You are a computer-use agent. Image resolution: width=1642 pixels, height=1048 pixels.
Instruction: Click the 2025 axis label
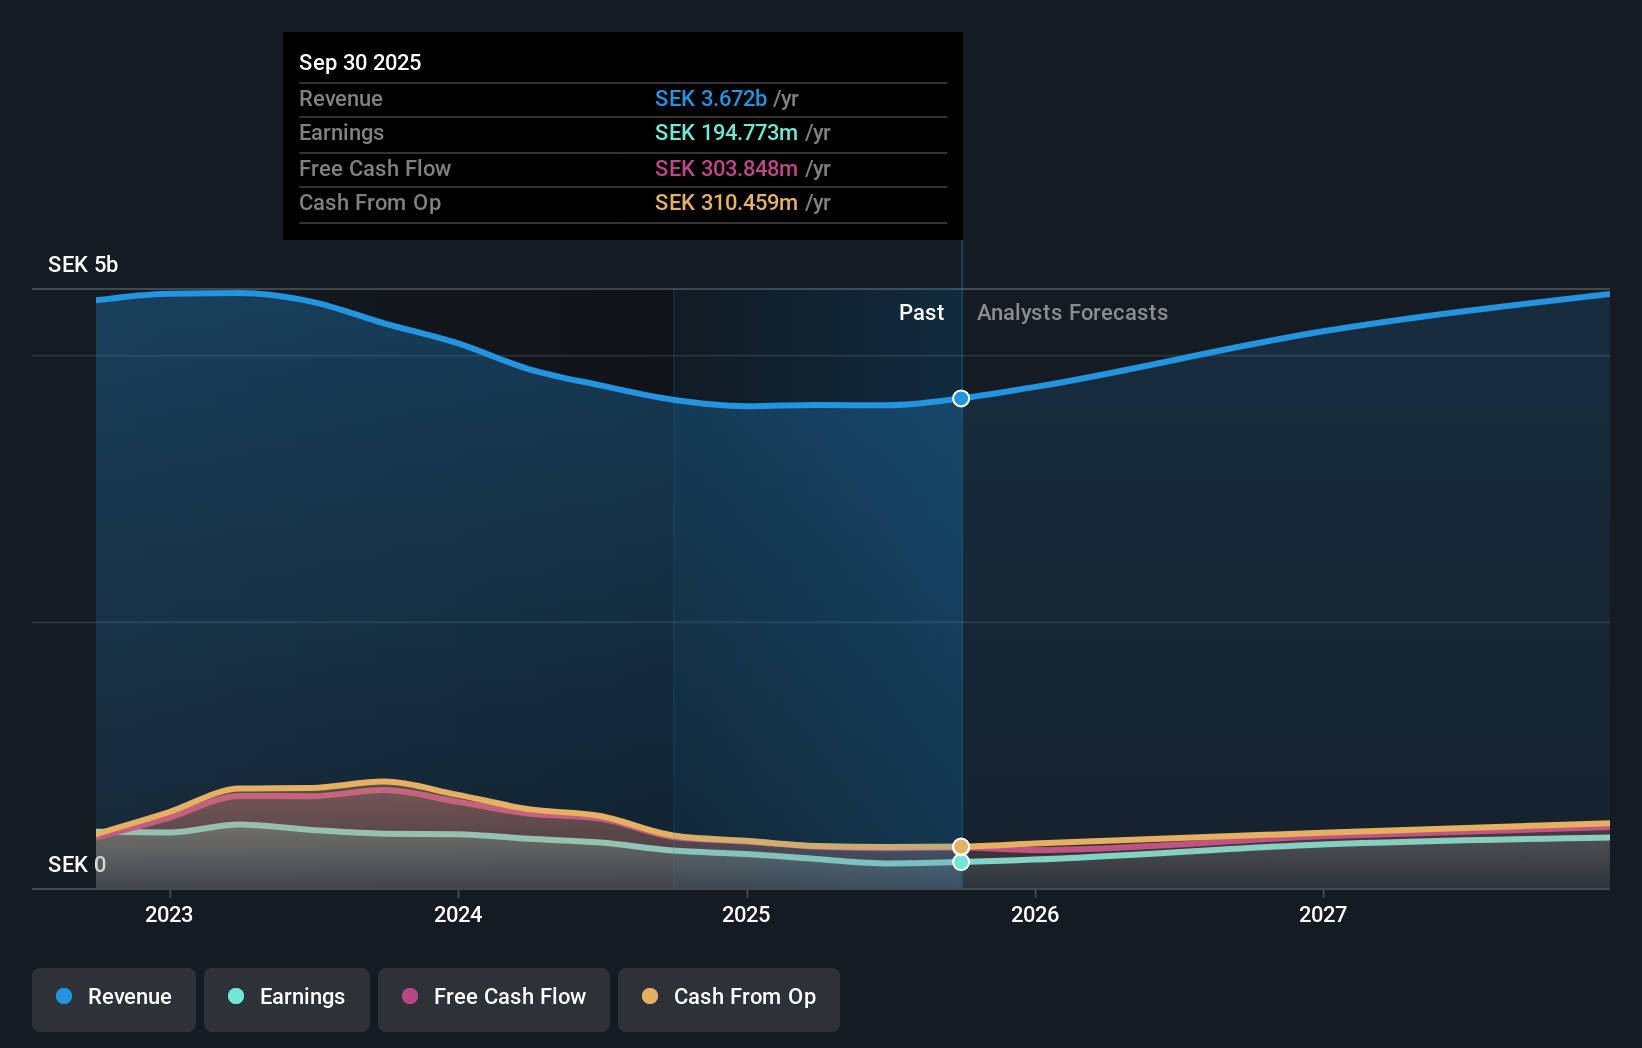point(747,914)
